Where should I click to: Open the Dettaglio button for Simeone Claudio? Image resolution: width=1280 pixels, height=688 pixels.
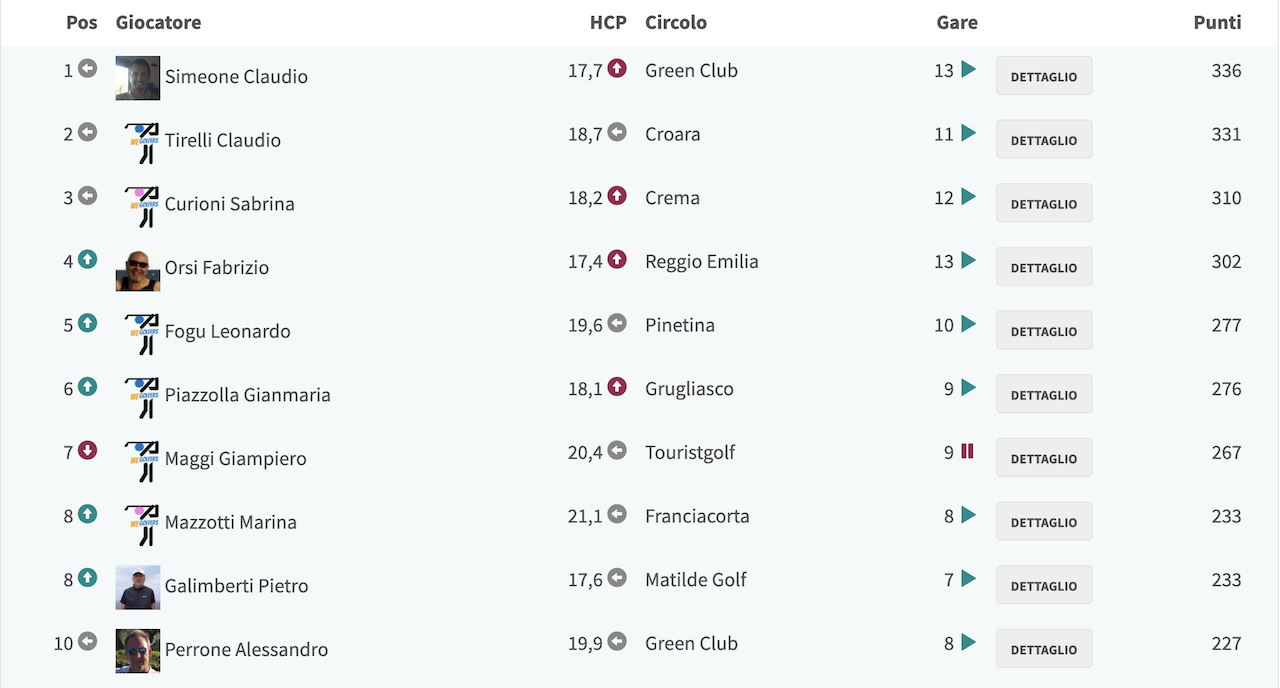point(1044,76)
